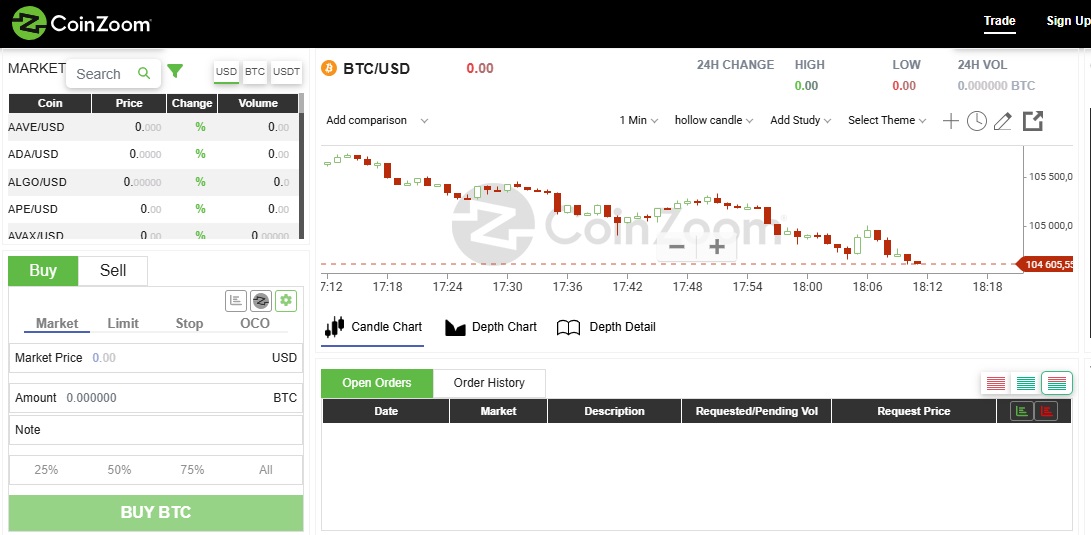
Task: Select BTC market filter
Action: click(x=255, y=72)
